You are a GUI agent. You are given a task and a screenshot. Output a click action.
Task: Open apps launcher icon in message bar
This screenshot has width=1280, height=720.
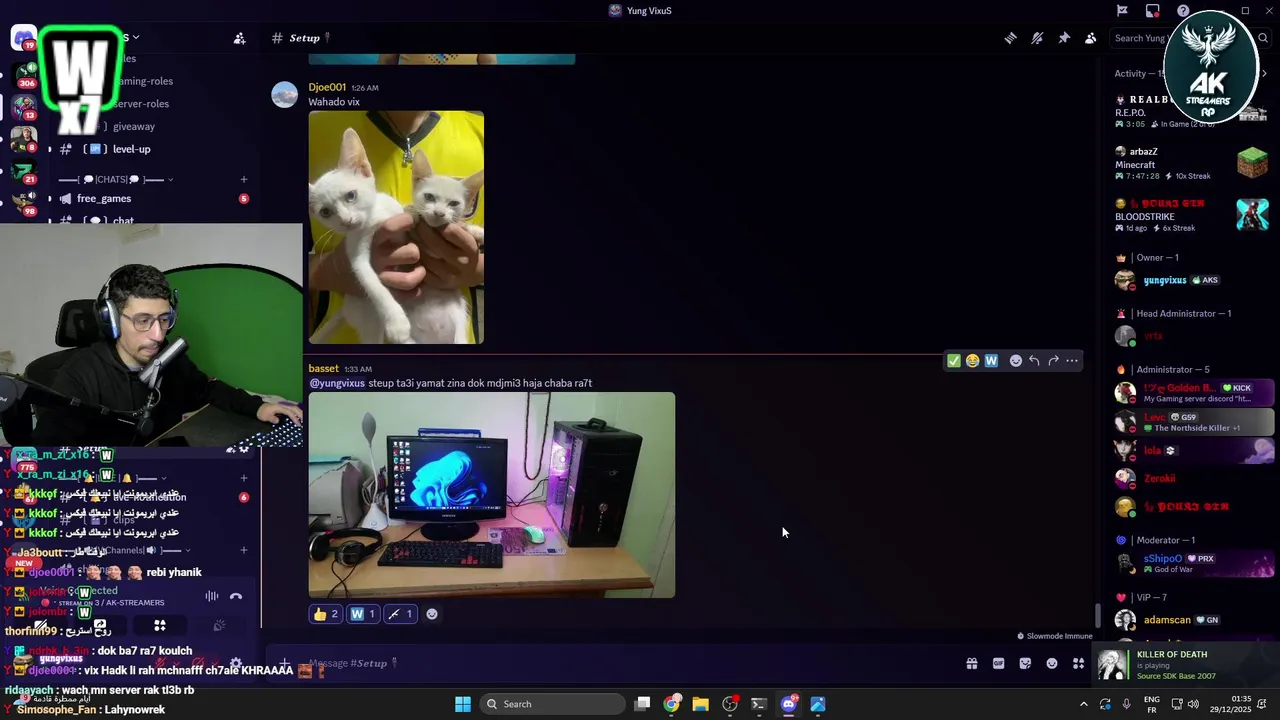point(1078,663)
